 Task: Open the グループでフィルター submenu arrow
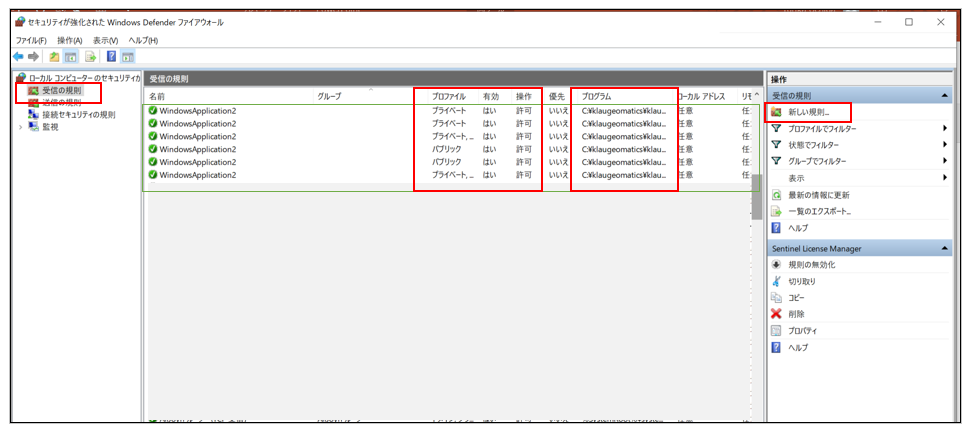coord(944,161)
